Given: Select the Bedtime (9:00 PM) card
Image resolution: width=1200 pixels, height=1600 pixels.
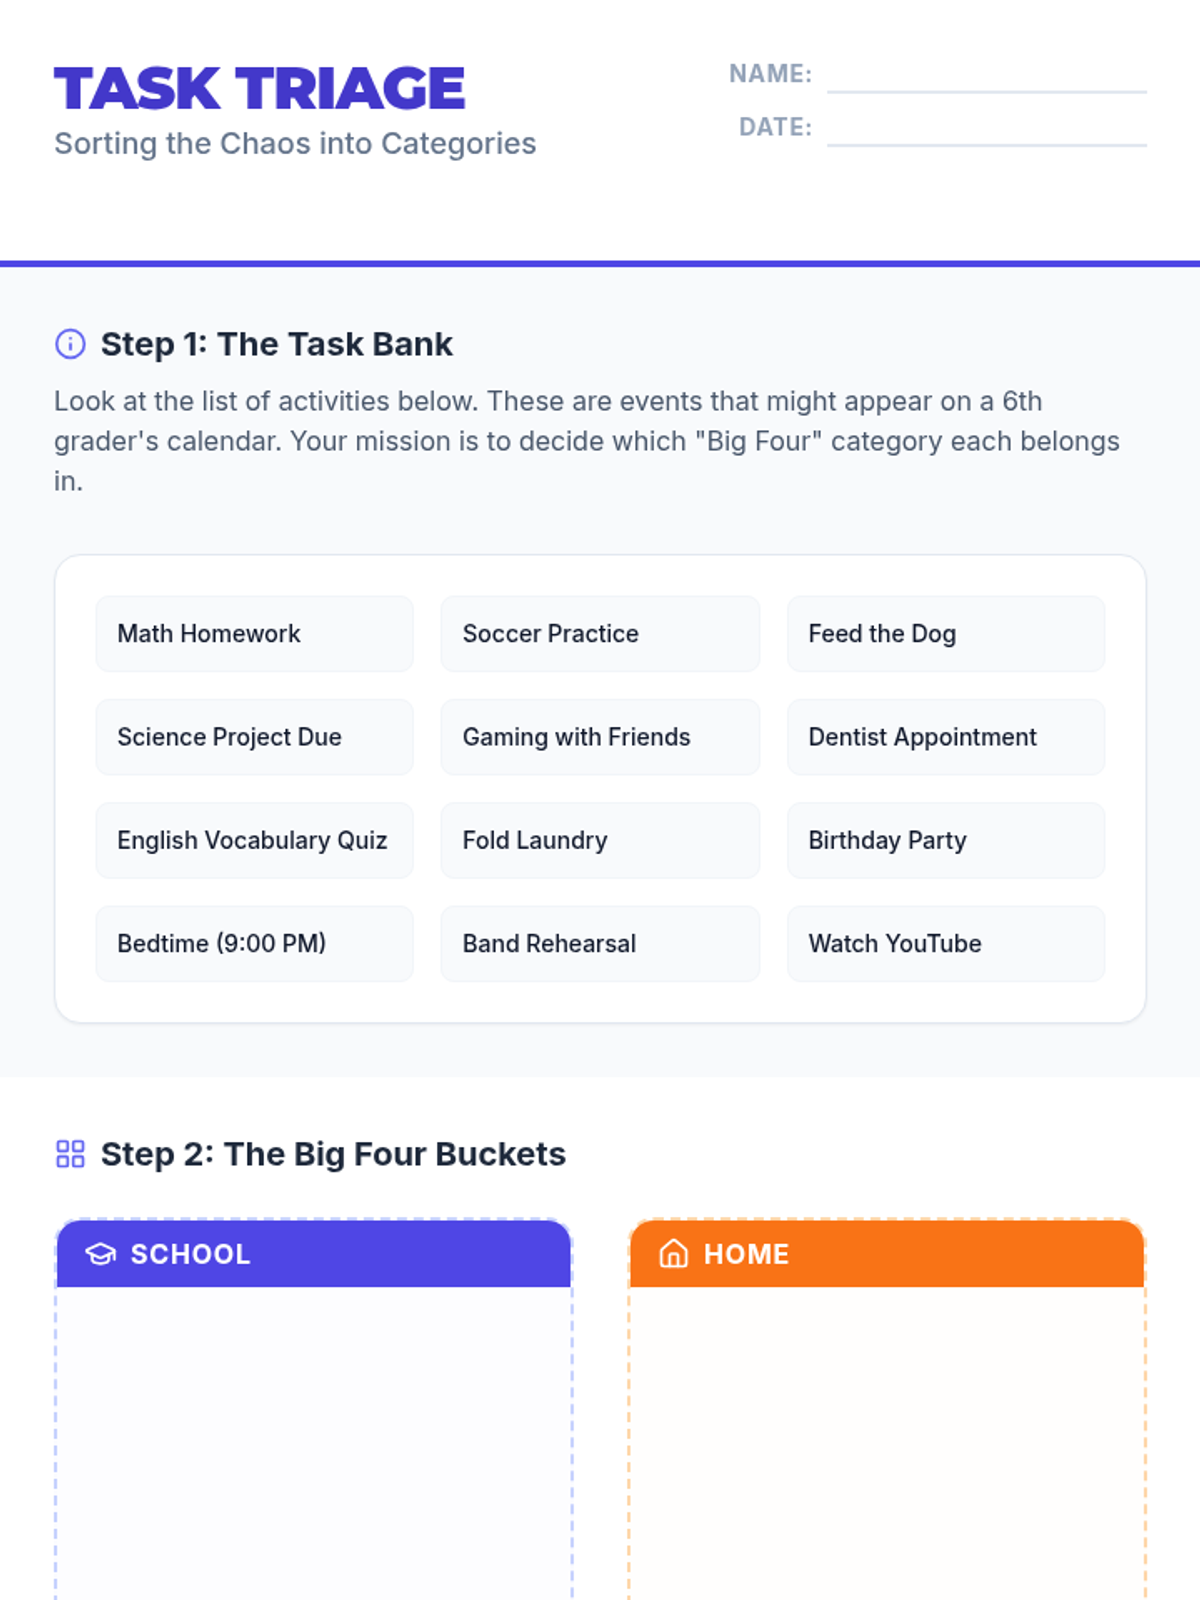Looking at the screenshot, I should coord(254,944).
